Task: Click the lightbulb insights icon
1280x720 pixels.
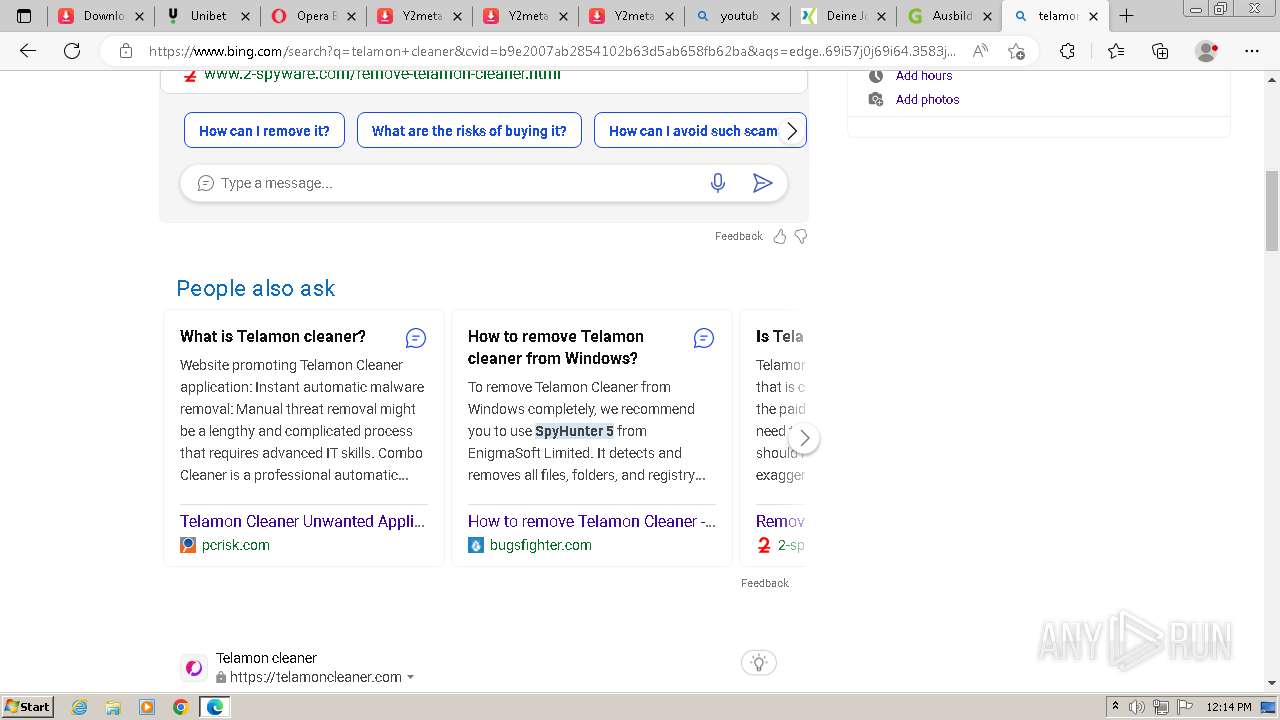Action: tap(759, 662)
